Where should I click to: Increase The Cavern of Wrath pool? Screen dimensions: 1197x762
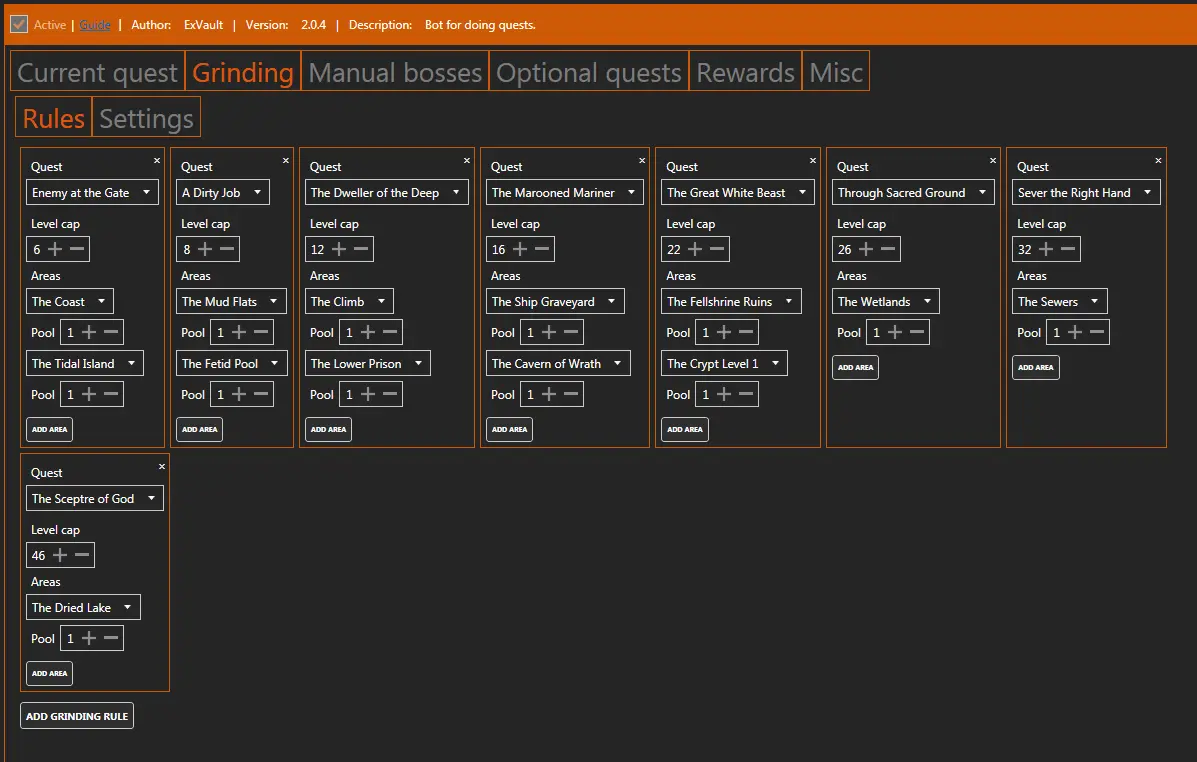pyautogui.click(x=549, y=394)
